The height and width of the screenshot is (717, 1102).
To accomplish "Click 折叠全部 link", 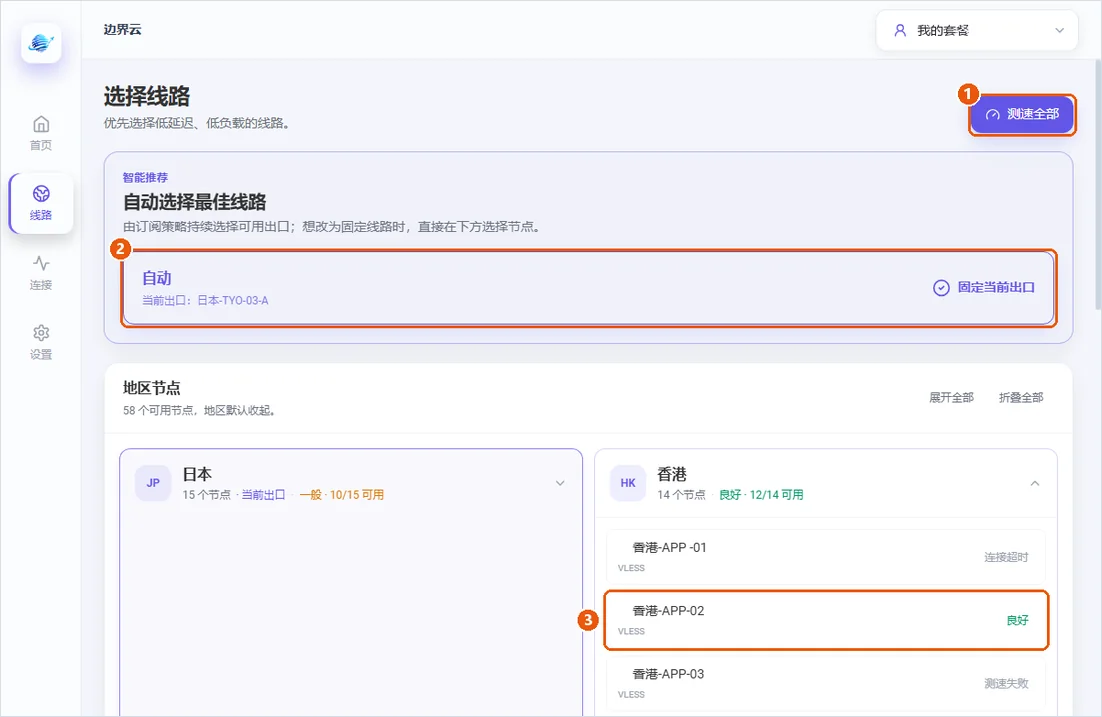I will (x=1020, y=398).
